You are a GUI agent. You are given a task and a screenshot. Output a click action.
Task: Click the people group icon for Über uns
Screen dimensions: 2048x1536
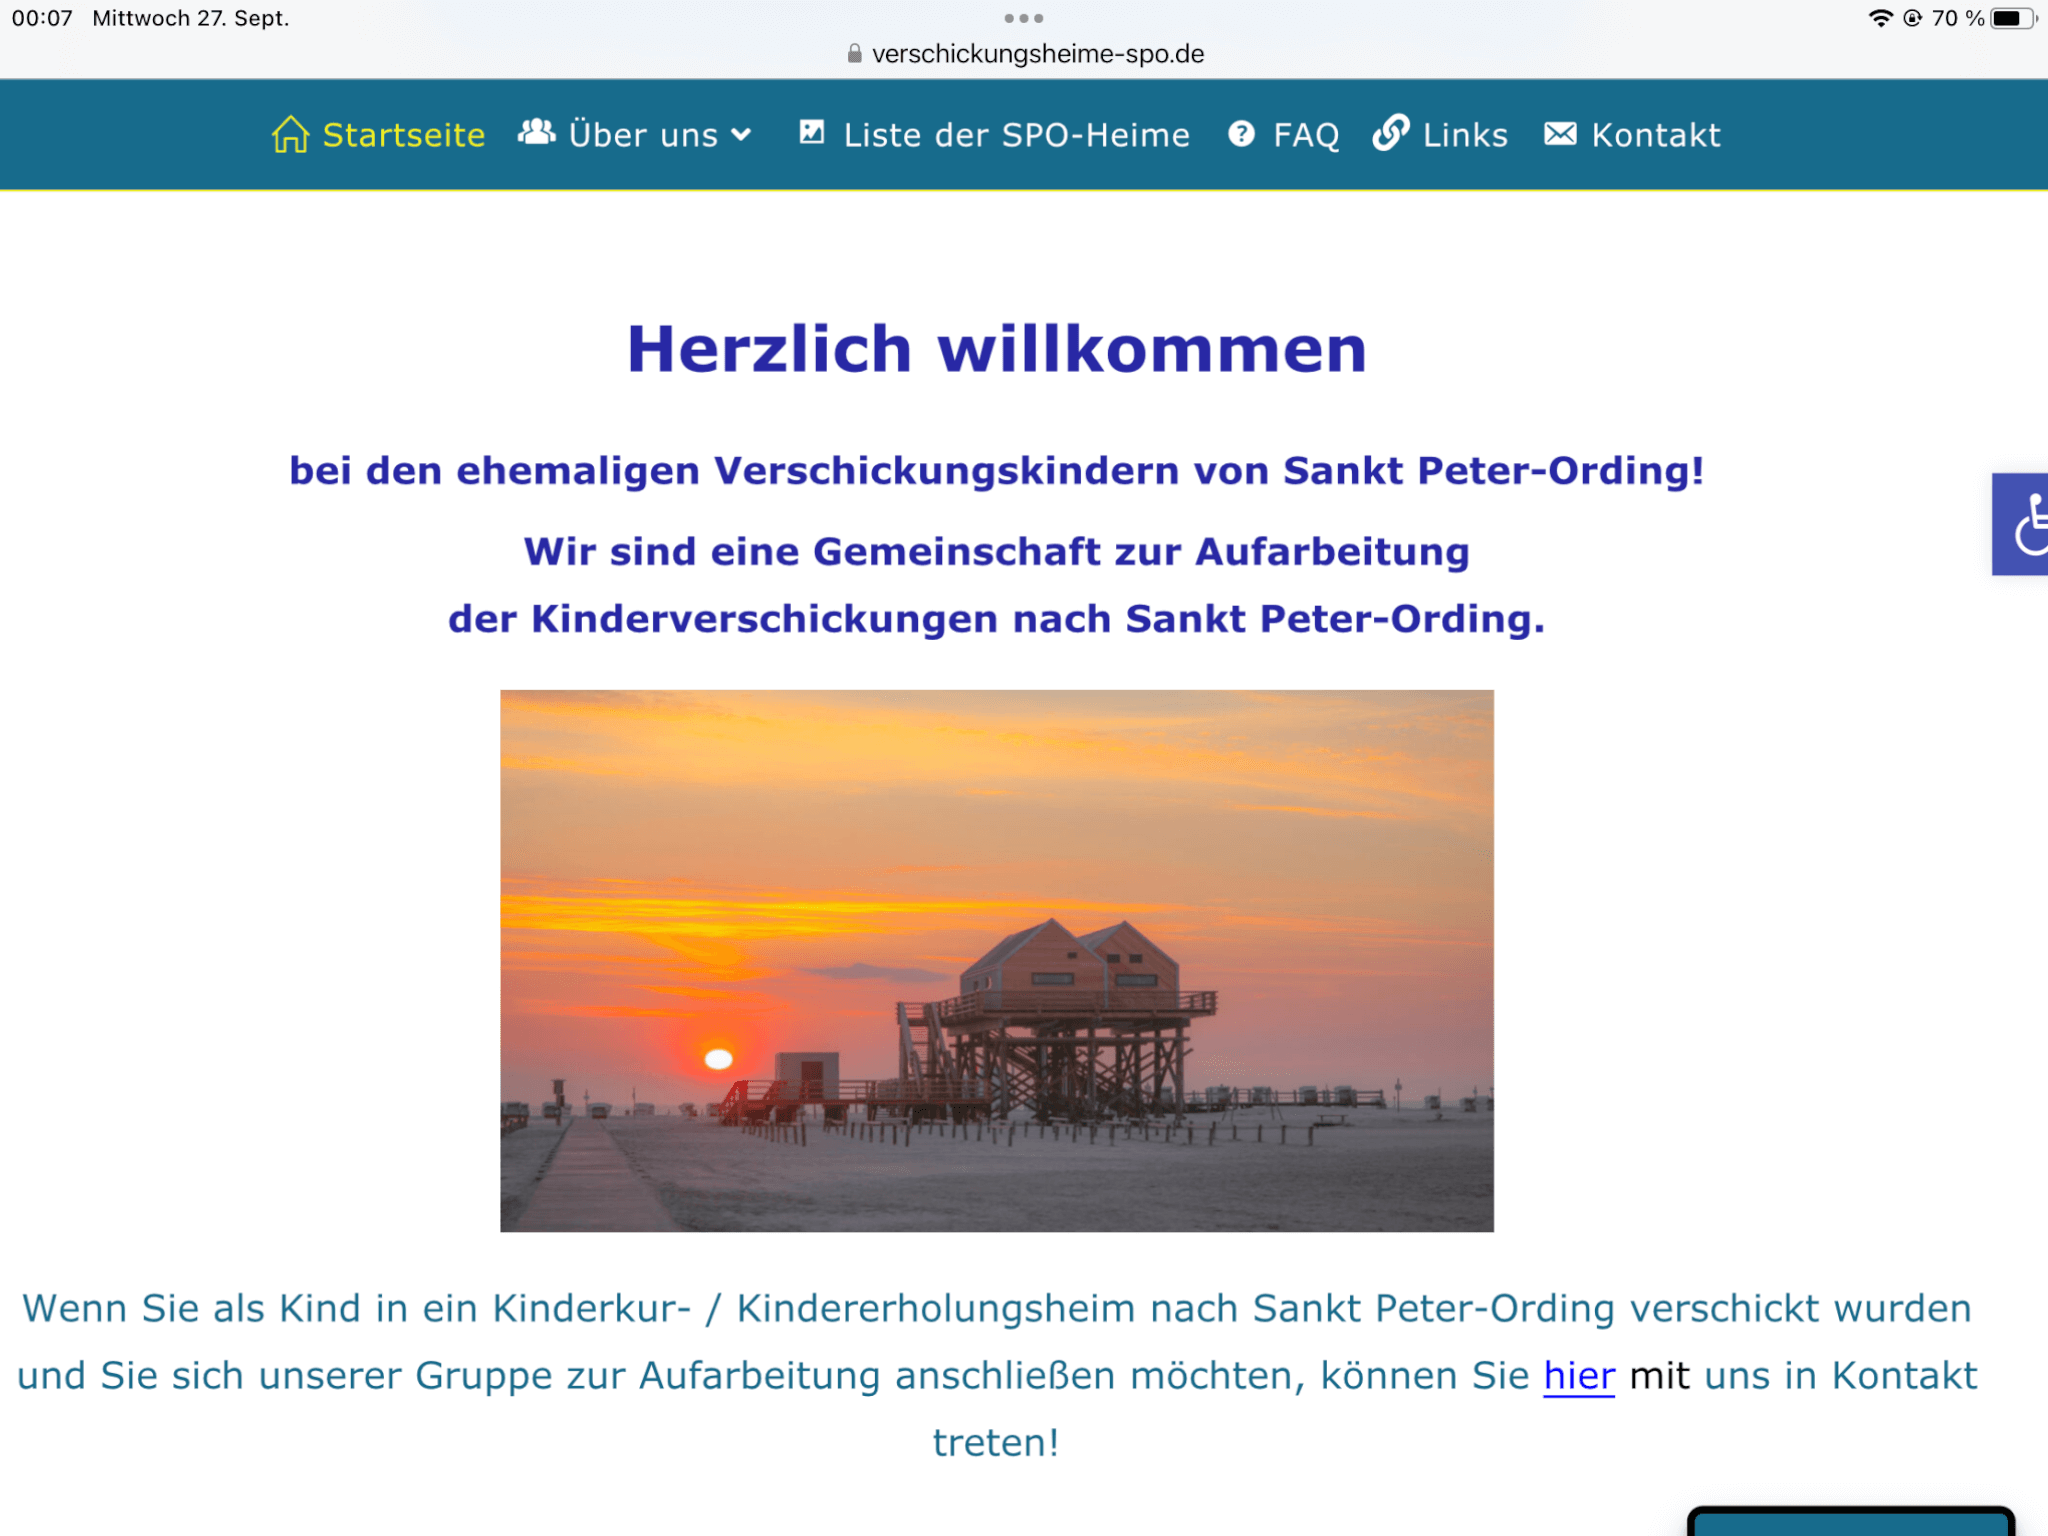[537, 132]
